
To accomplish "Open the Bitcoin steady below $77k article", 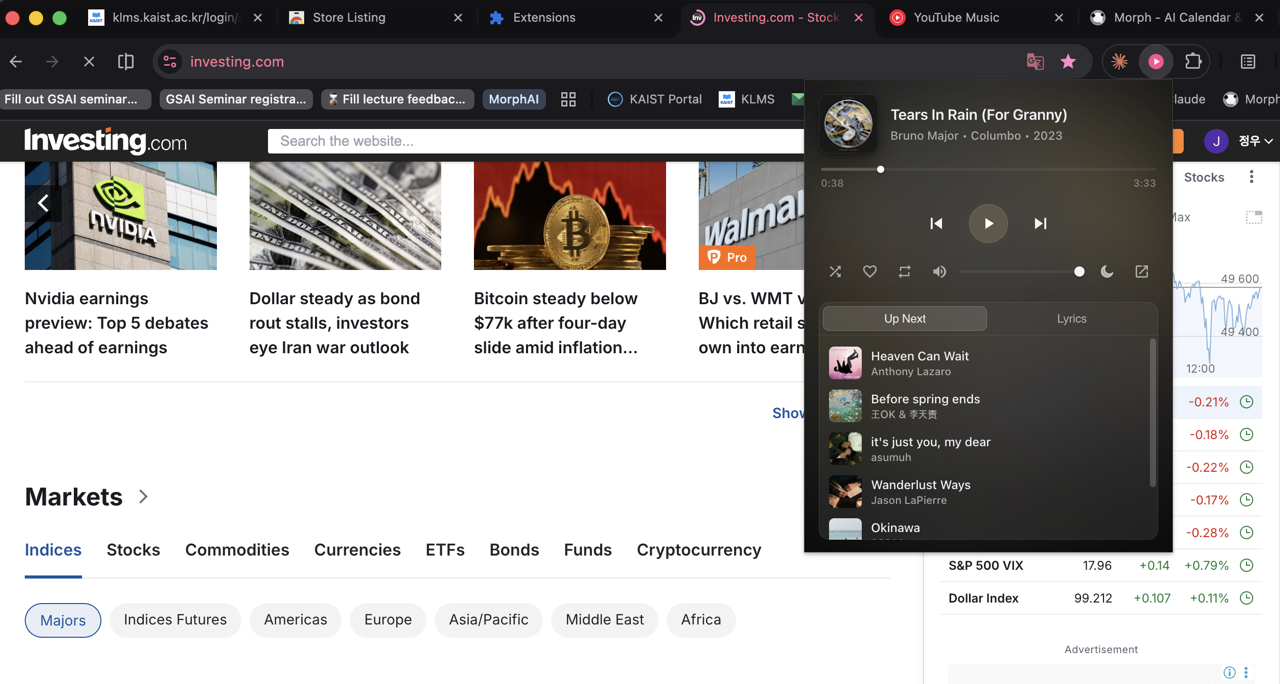I will click(556, 323).
